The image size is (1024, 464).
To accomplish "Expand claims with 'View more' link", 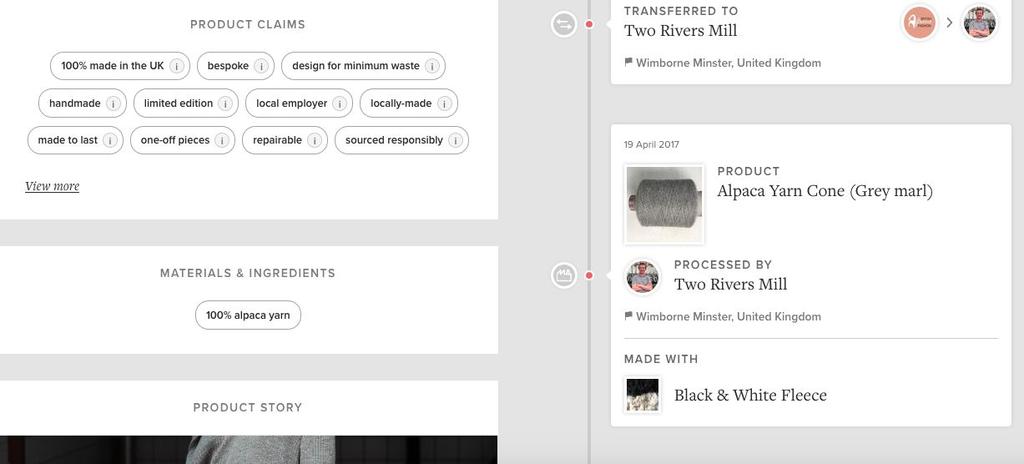I will 52,186.
